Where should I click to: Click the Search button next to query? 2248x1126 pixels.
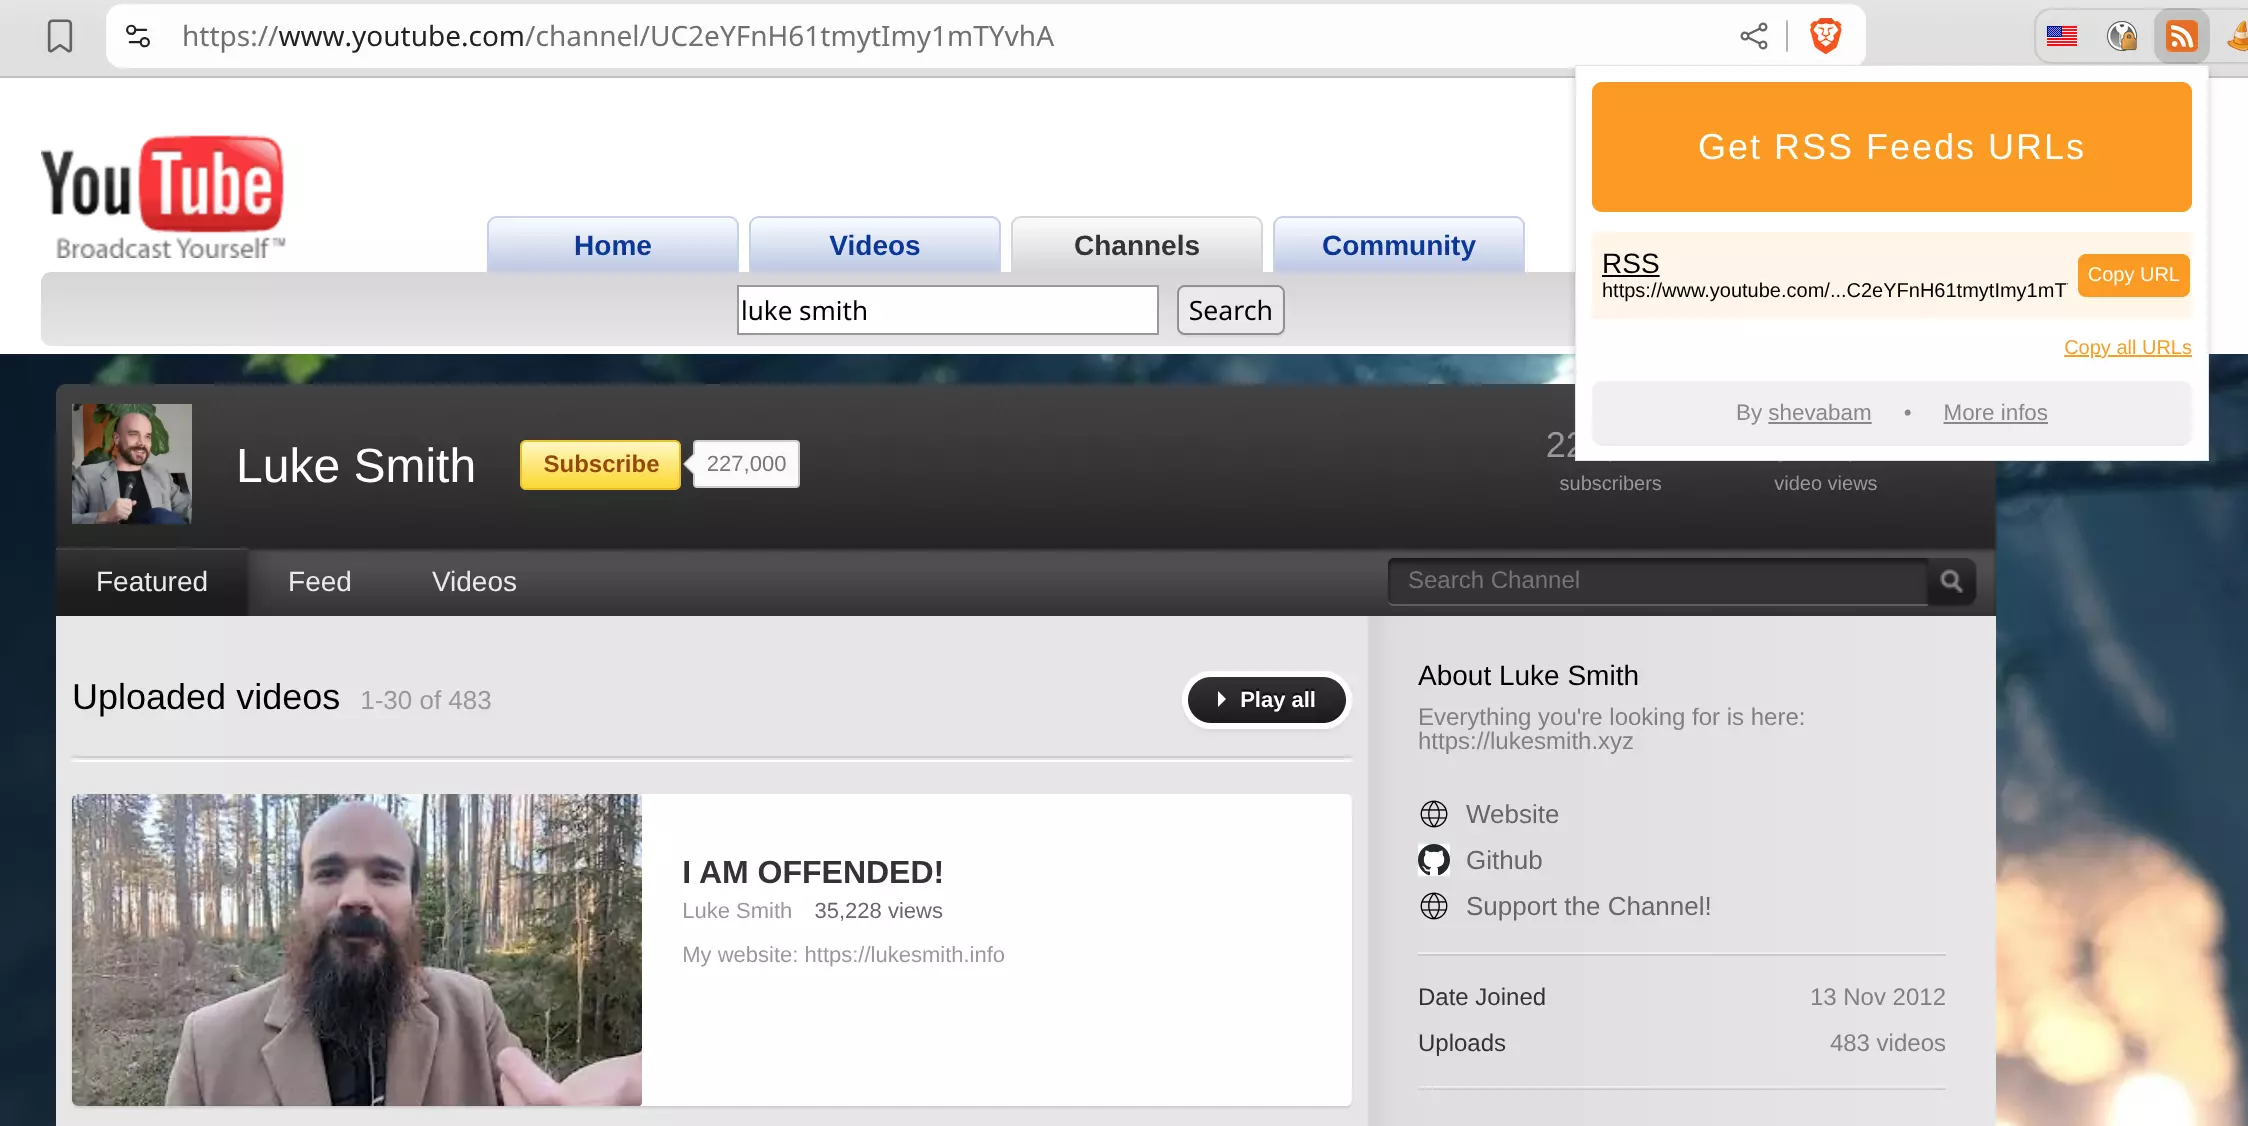(1230, 310)
